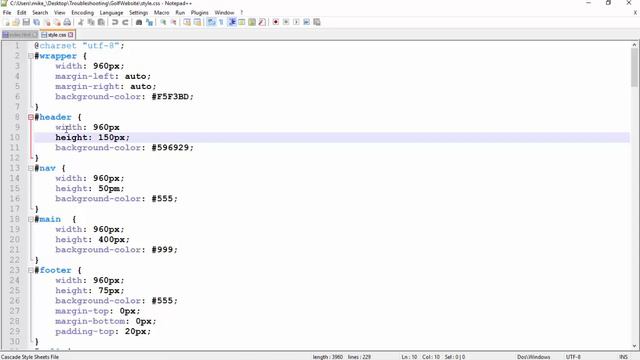Save all open files with the Save All icon
640x360 pixels.
[36, 22]
